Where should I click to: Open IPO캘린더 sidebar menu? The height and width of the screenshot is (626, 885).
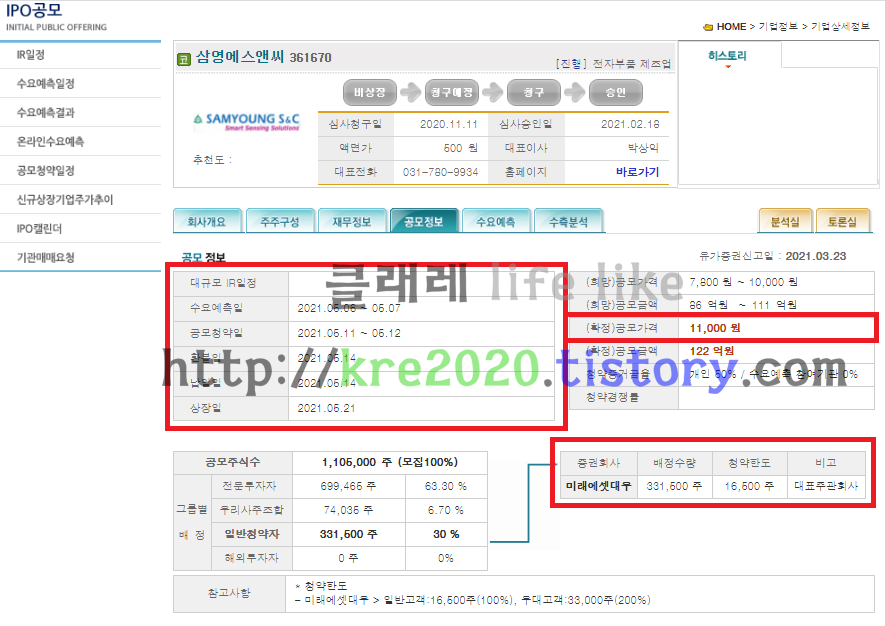coord(39,229)
